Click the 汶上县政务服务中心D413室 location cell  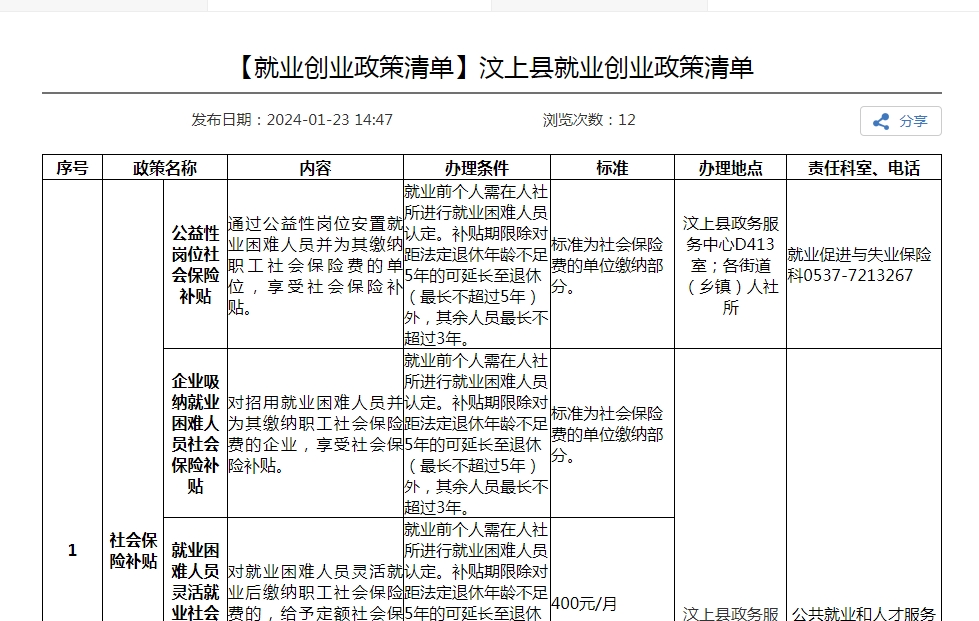(731, 265)
